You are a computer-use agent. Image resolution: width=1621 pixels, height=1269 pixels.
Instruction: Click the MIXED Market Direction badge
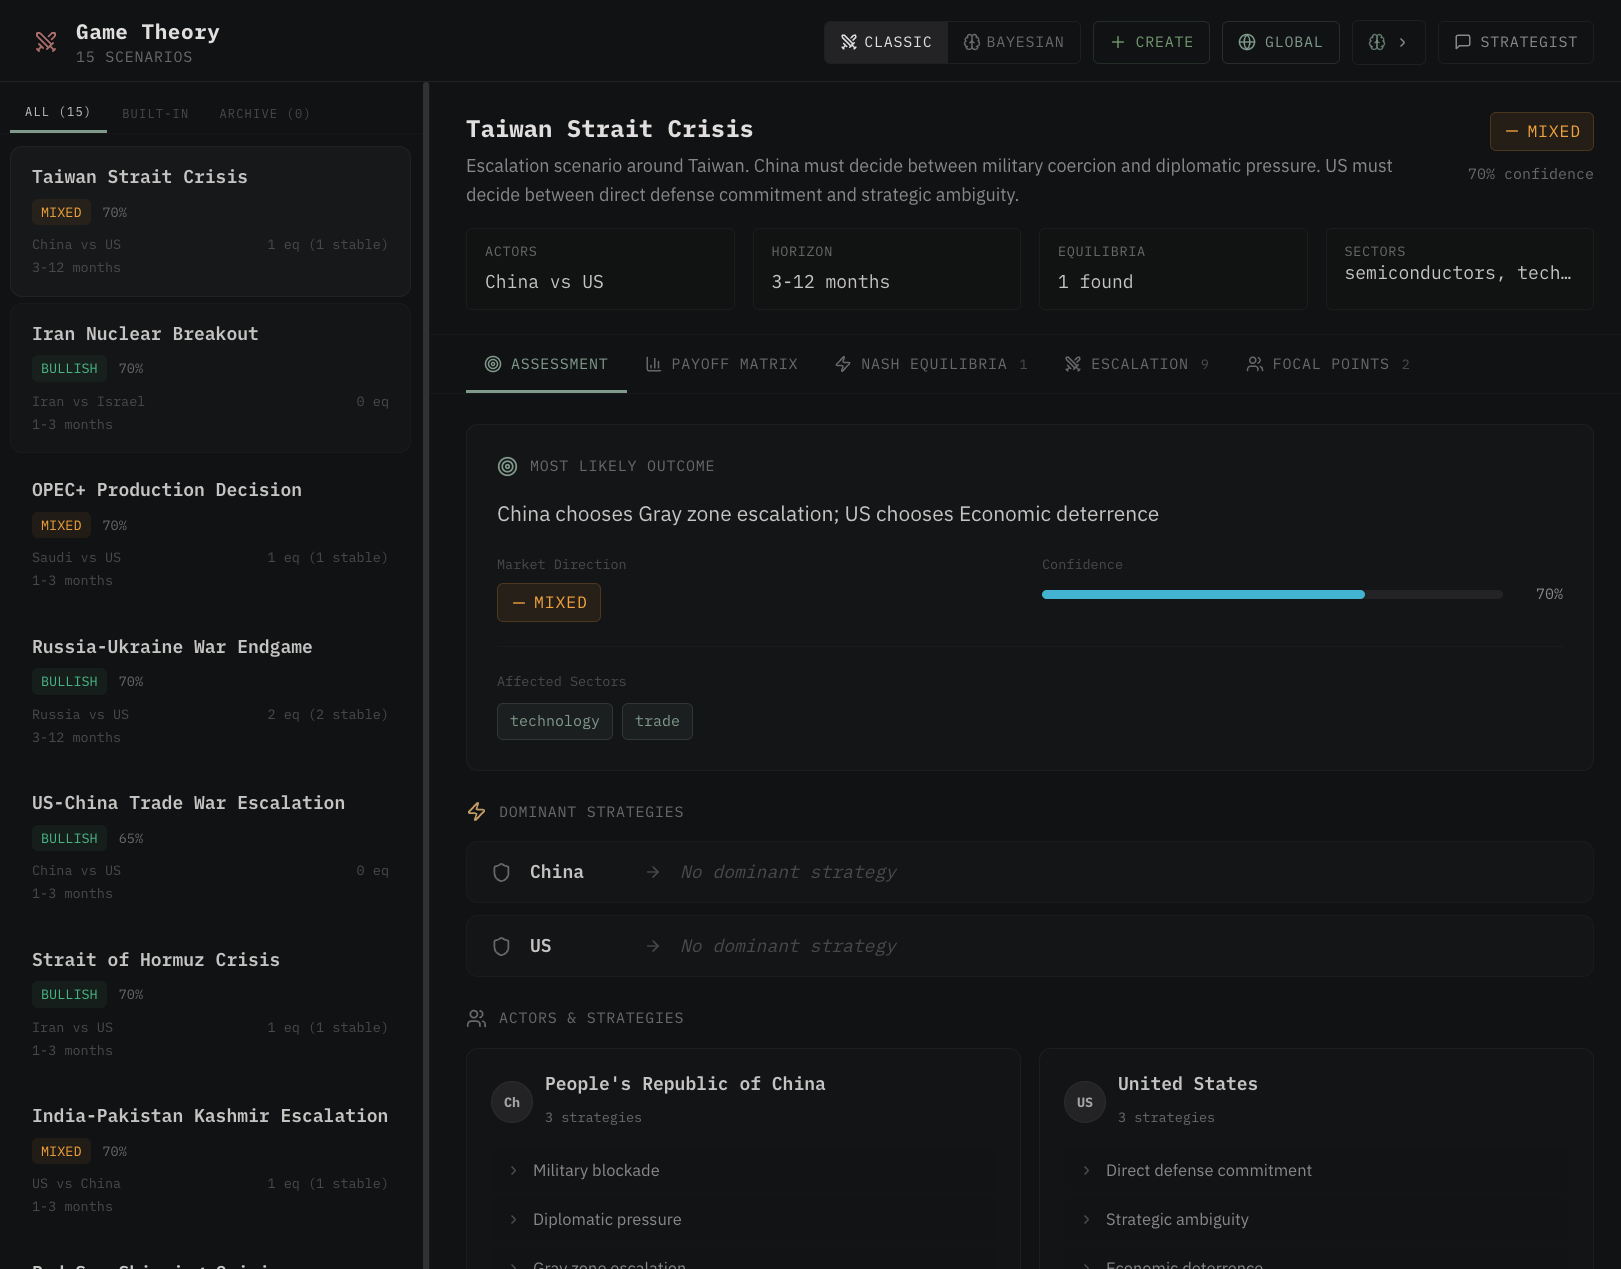point(549,602)
